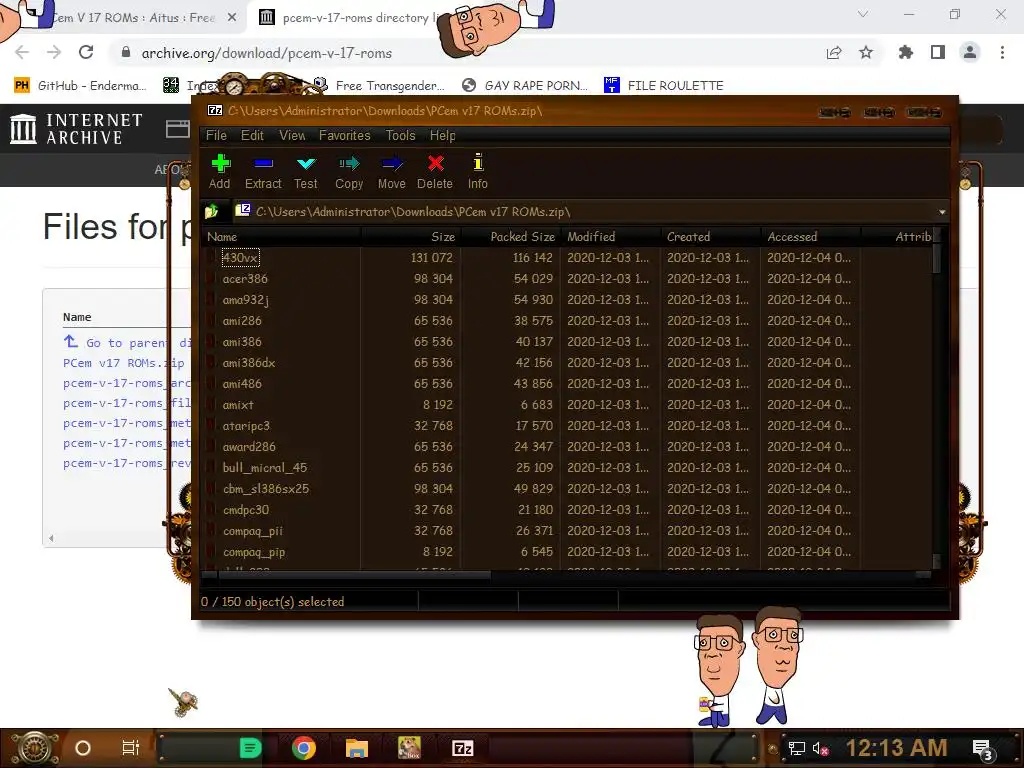This screenshot has height=768, width=1024.
Task: Click the taskbar clock showing 12:13 AM
Action: (x=896, y=748)
